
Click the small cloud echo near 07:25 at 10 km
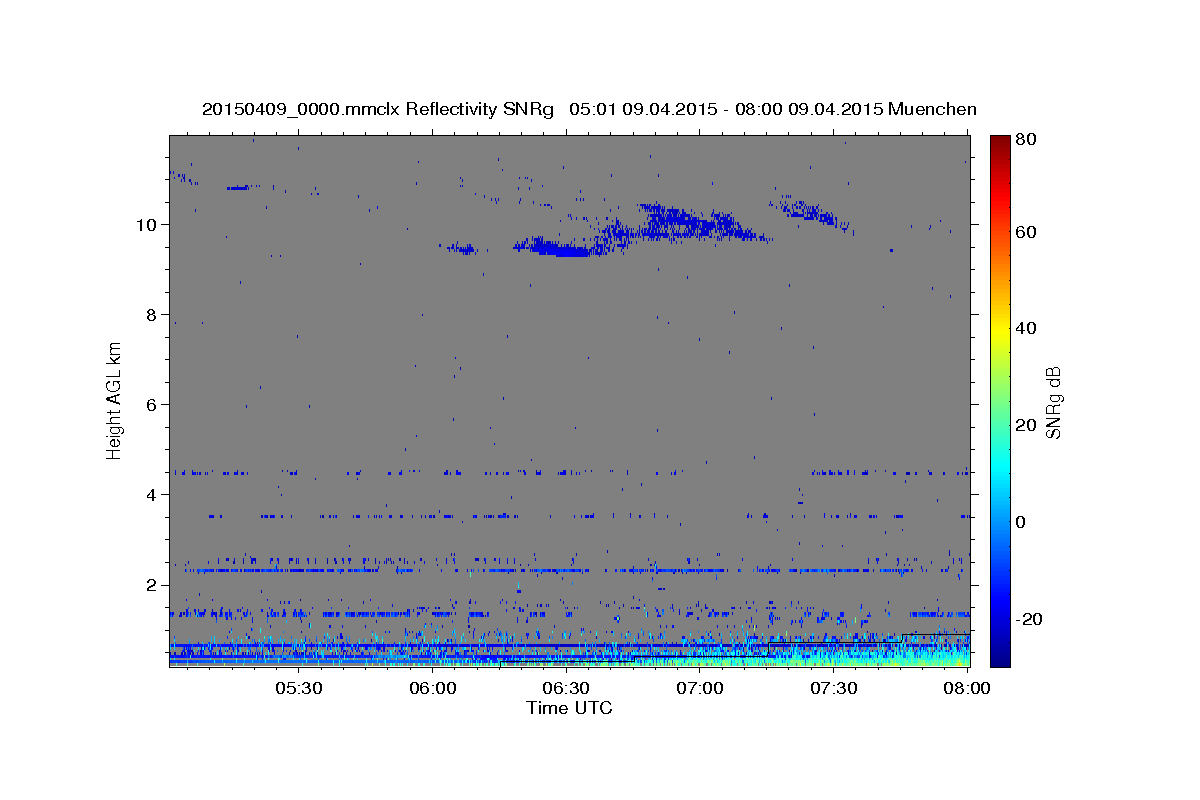click(x=810, y=211)
